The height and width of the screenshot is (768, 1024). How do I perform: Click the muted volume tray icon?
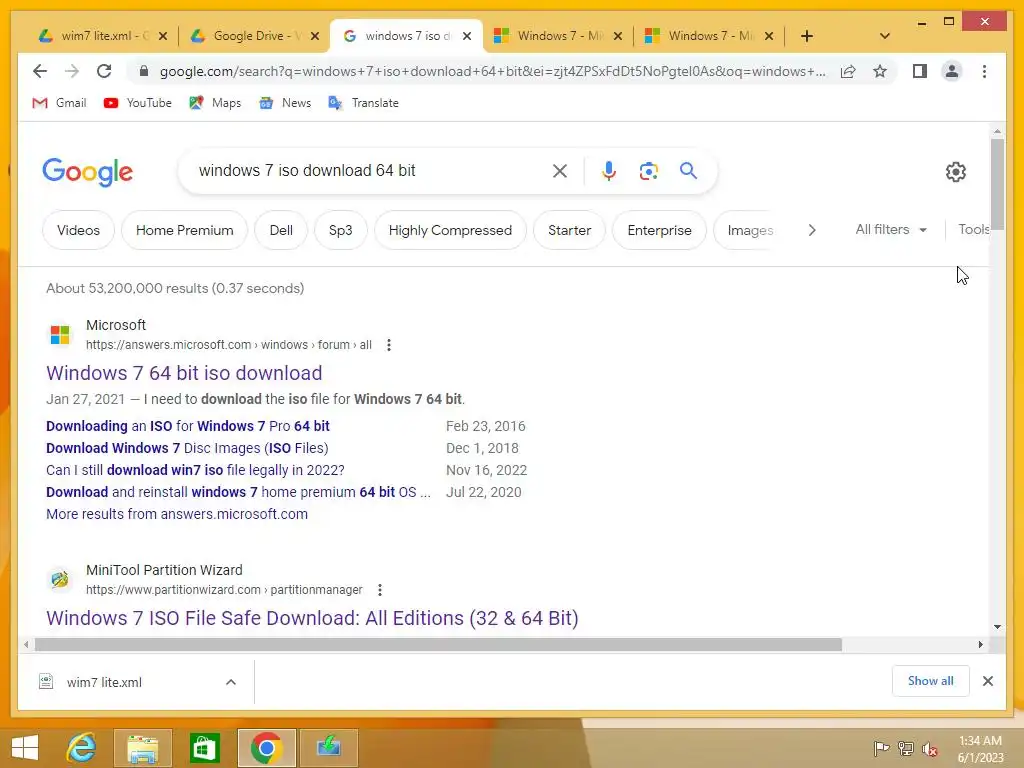[930, 748]
